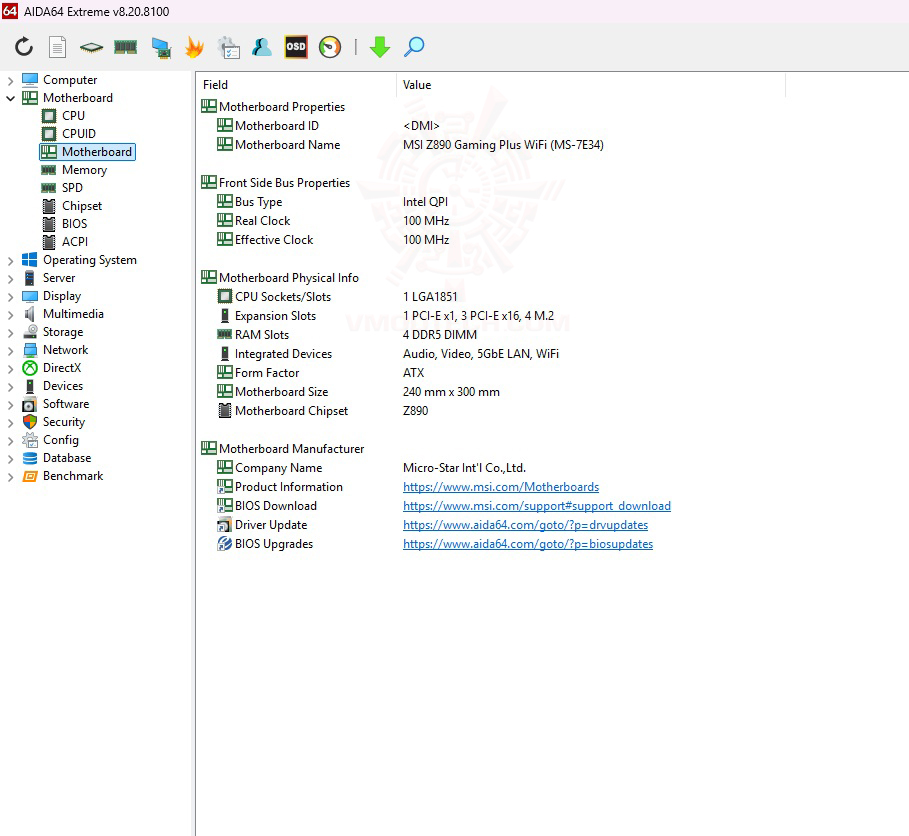This screenshot has height=836, width=909.
Task: Select the CPU tree item
Action: click(73, 115)
